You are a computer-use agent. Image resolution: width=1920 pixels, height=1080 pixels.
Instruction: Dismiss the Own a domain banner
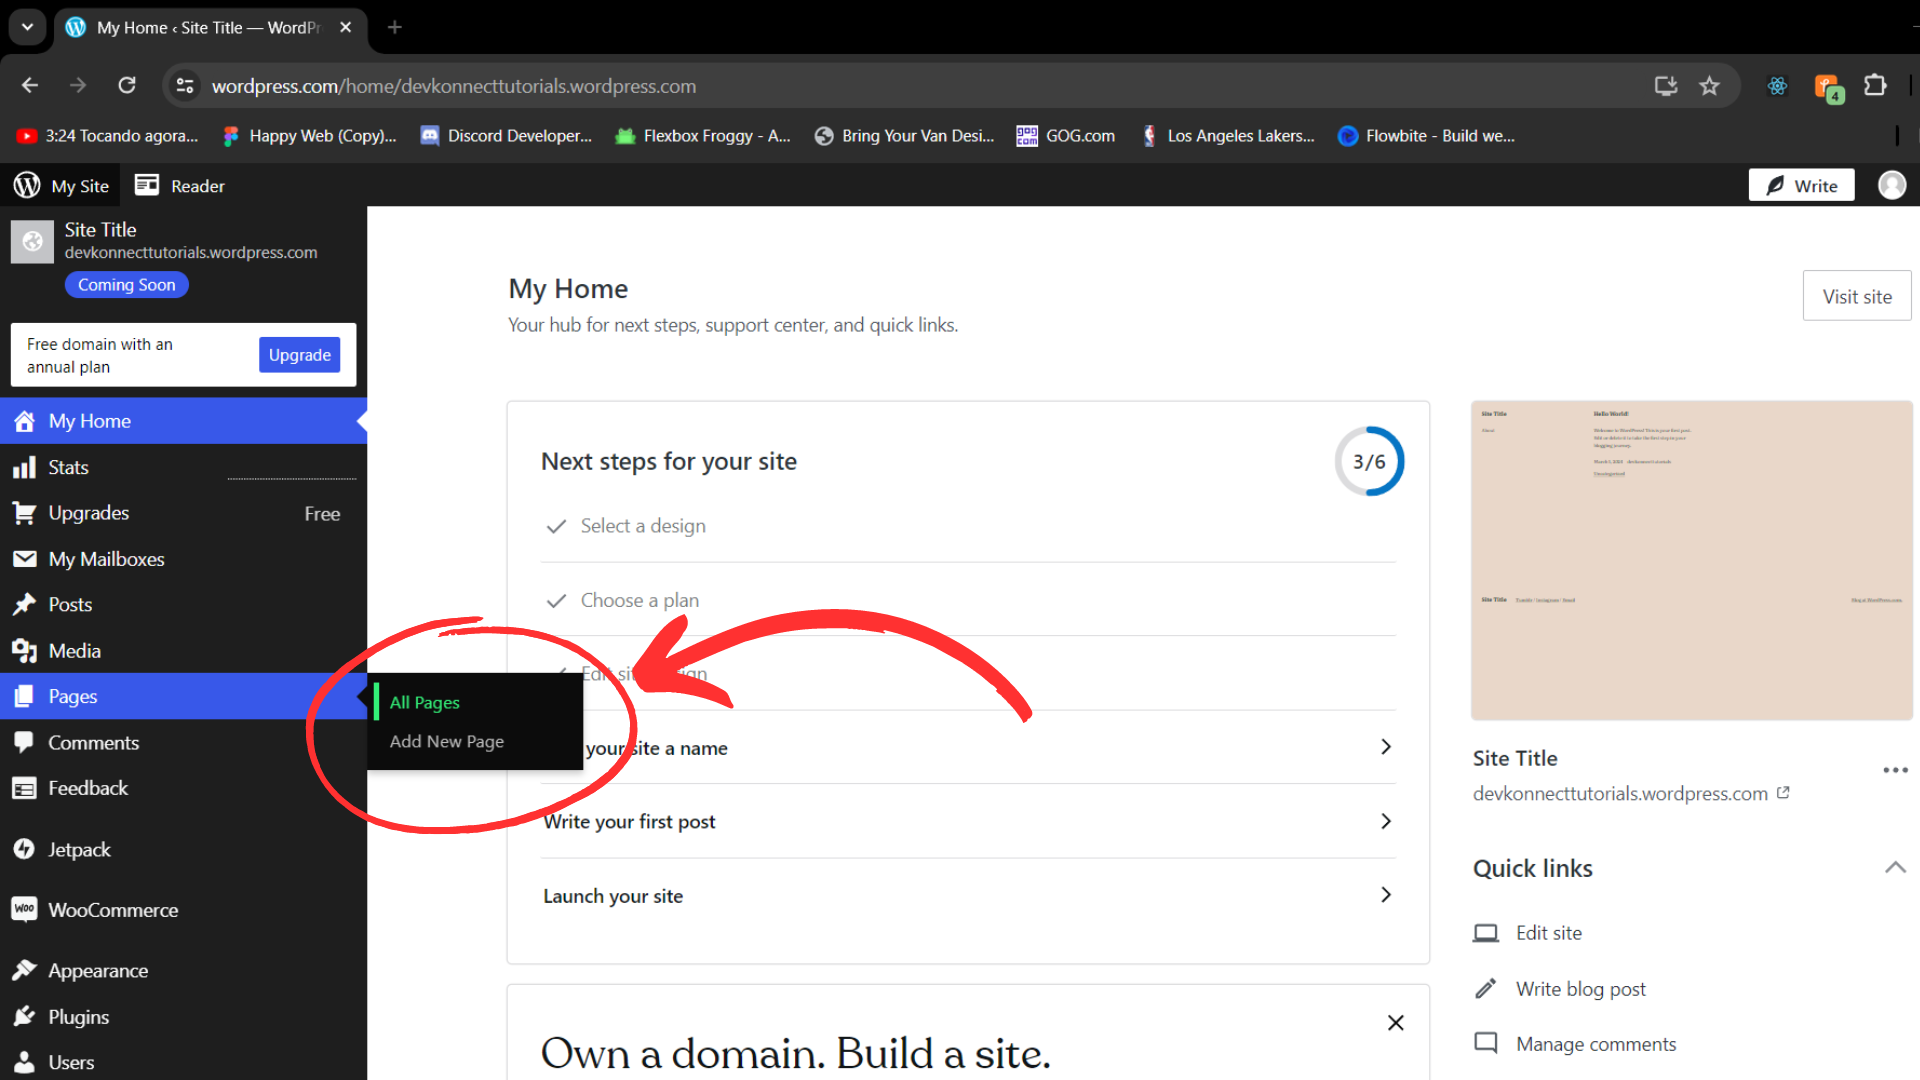click(x=1395, y=1022)
